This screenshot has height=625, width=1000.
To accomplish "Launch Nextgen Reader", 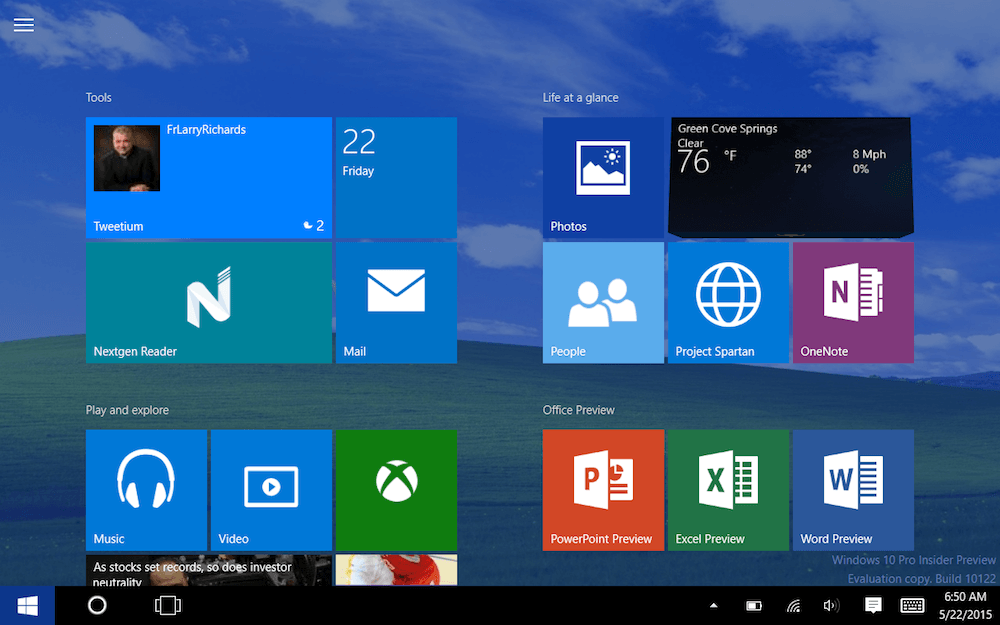I will pyautogui.click(x=208, y=302).
